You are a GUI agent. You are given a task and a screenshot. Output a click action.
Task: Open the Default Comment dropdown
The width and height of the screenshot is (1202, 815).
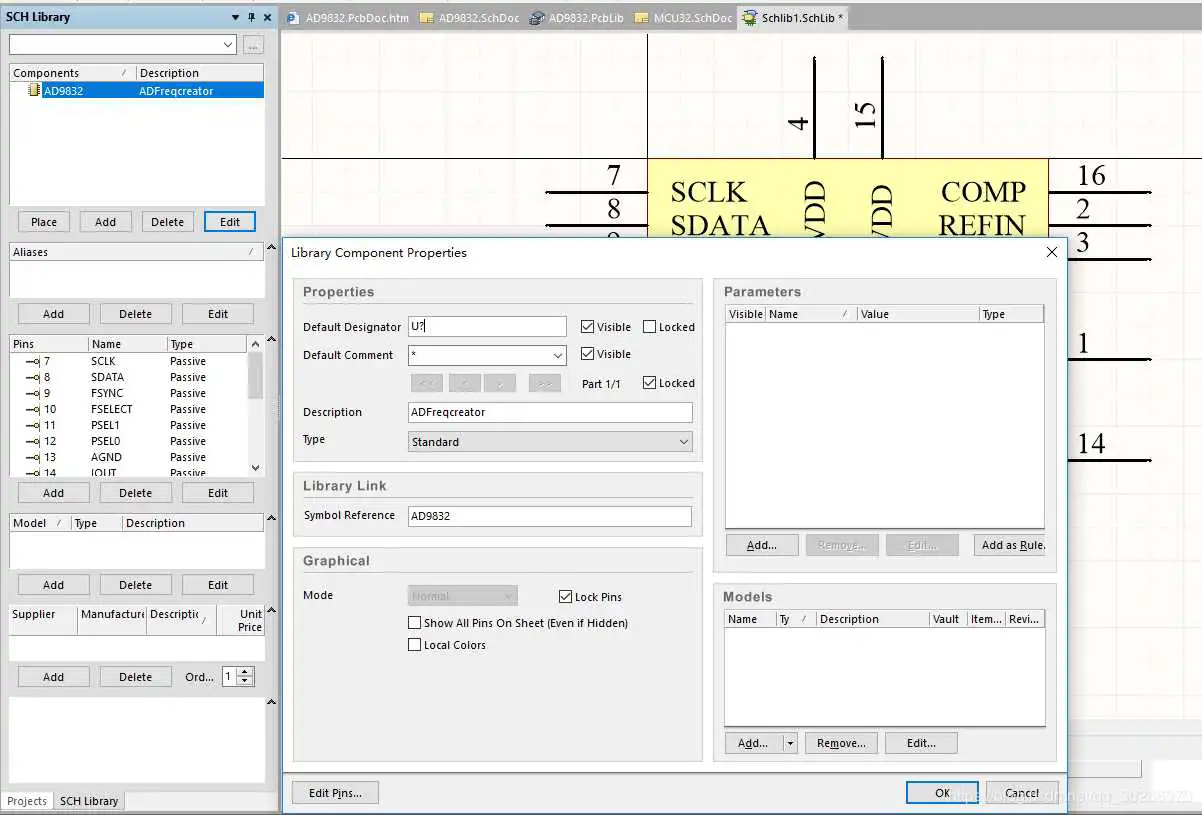click(x=558, y=355)
